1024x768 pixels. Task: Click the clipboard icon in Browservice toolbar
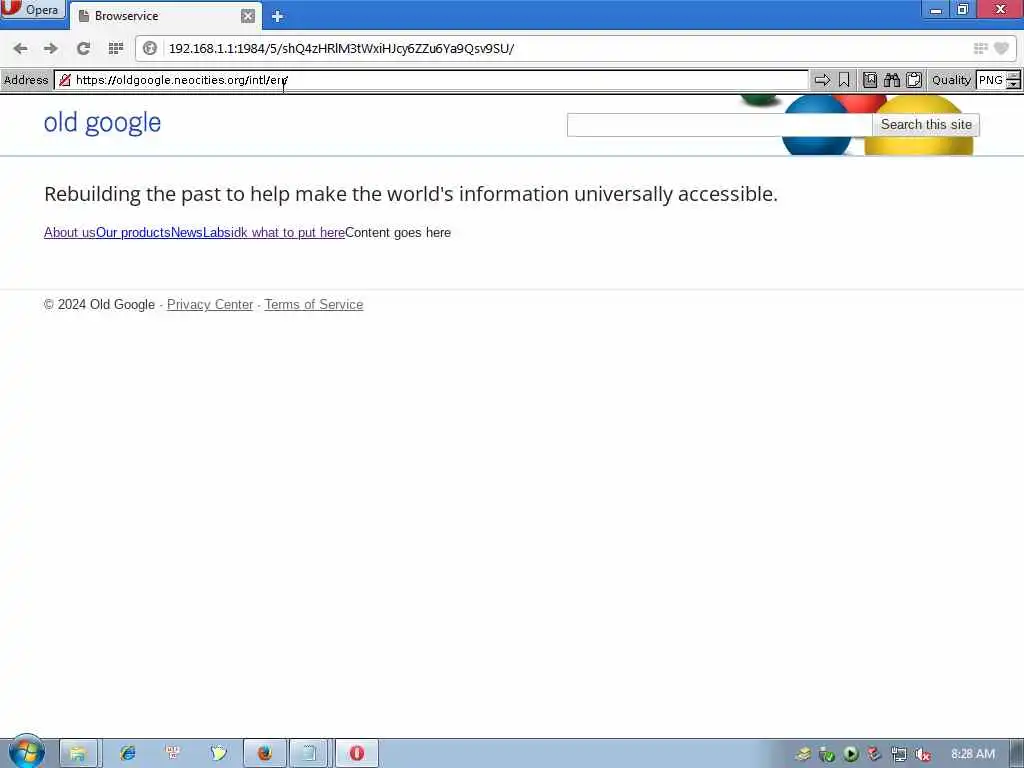coord(914,80)
